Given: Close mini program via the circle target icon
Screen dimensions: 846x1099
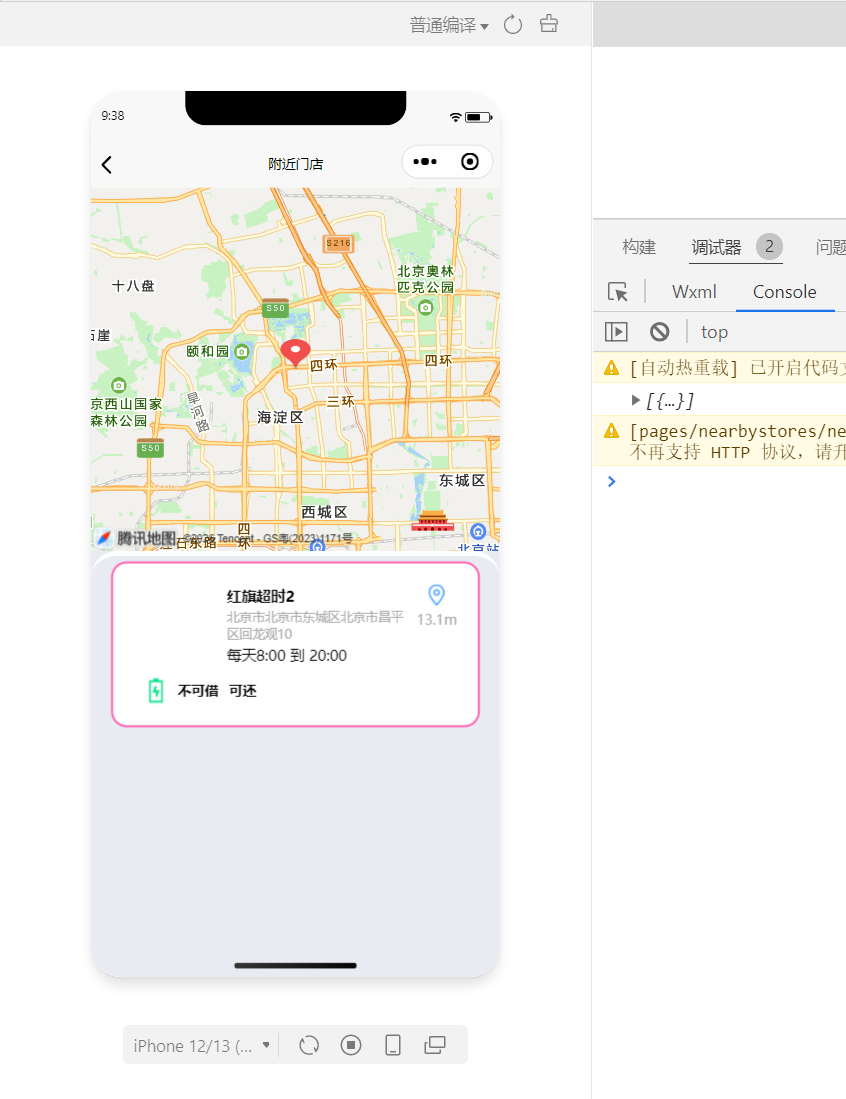Looking at the screenshot, I should point(470,162).
